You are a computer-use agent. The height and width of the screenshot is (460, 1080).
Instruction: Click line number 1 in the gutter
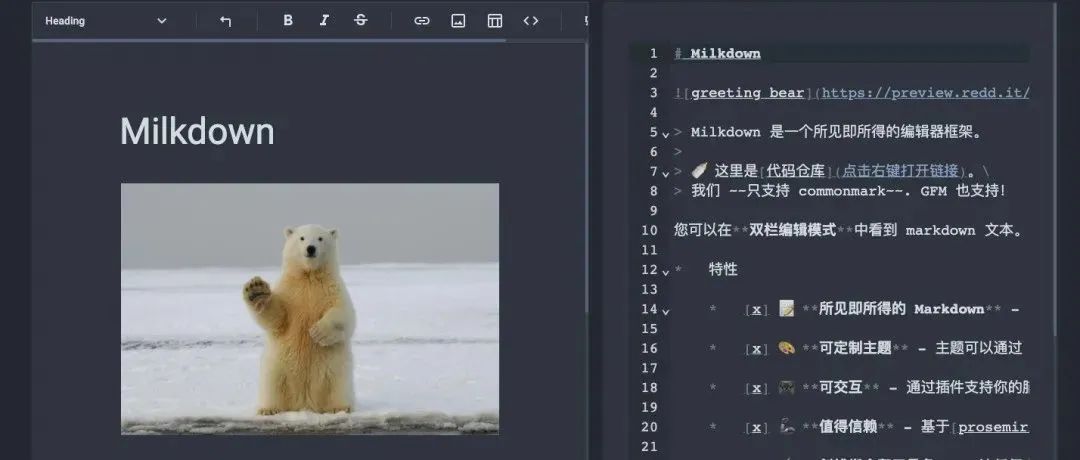coord(654,54)
